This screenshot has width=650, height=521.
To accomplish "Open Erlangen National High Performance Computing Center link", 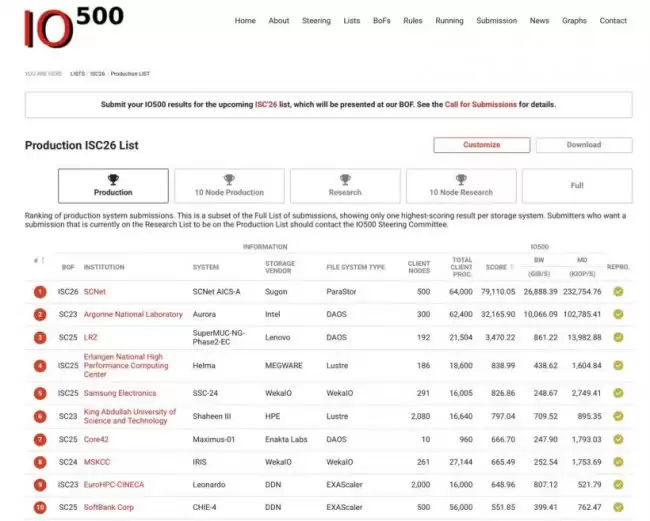I will pyautogui.click(x=126, y=366).
